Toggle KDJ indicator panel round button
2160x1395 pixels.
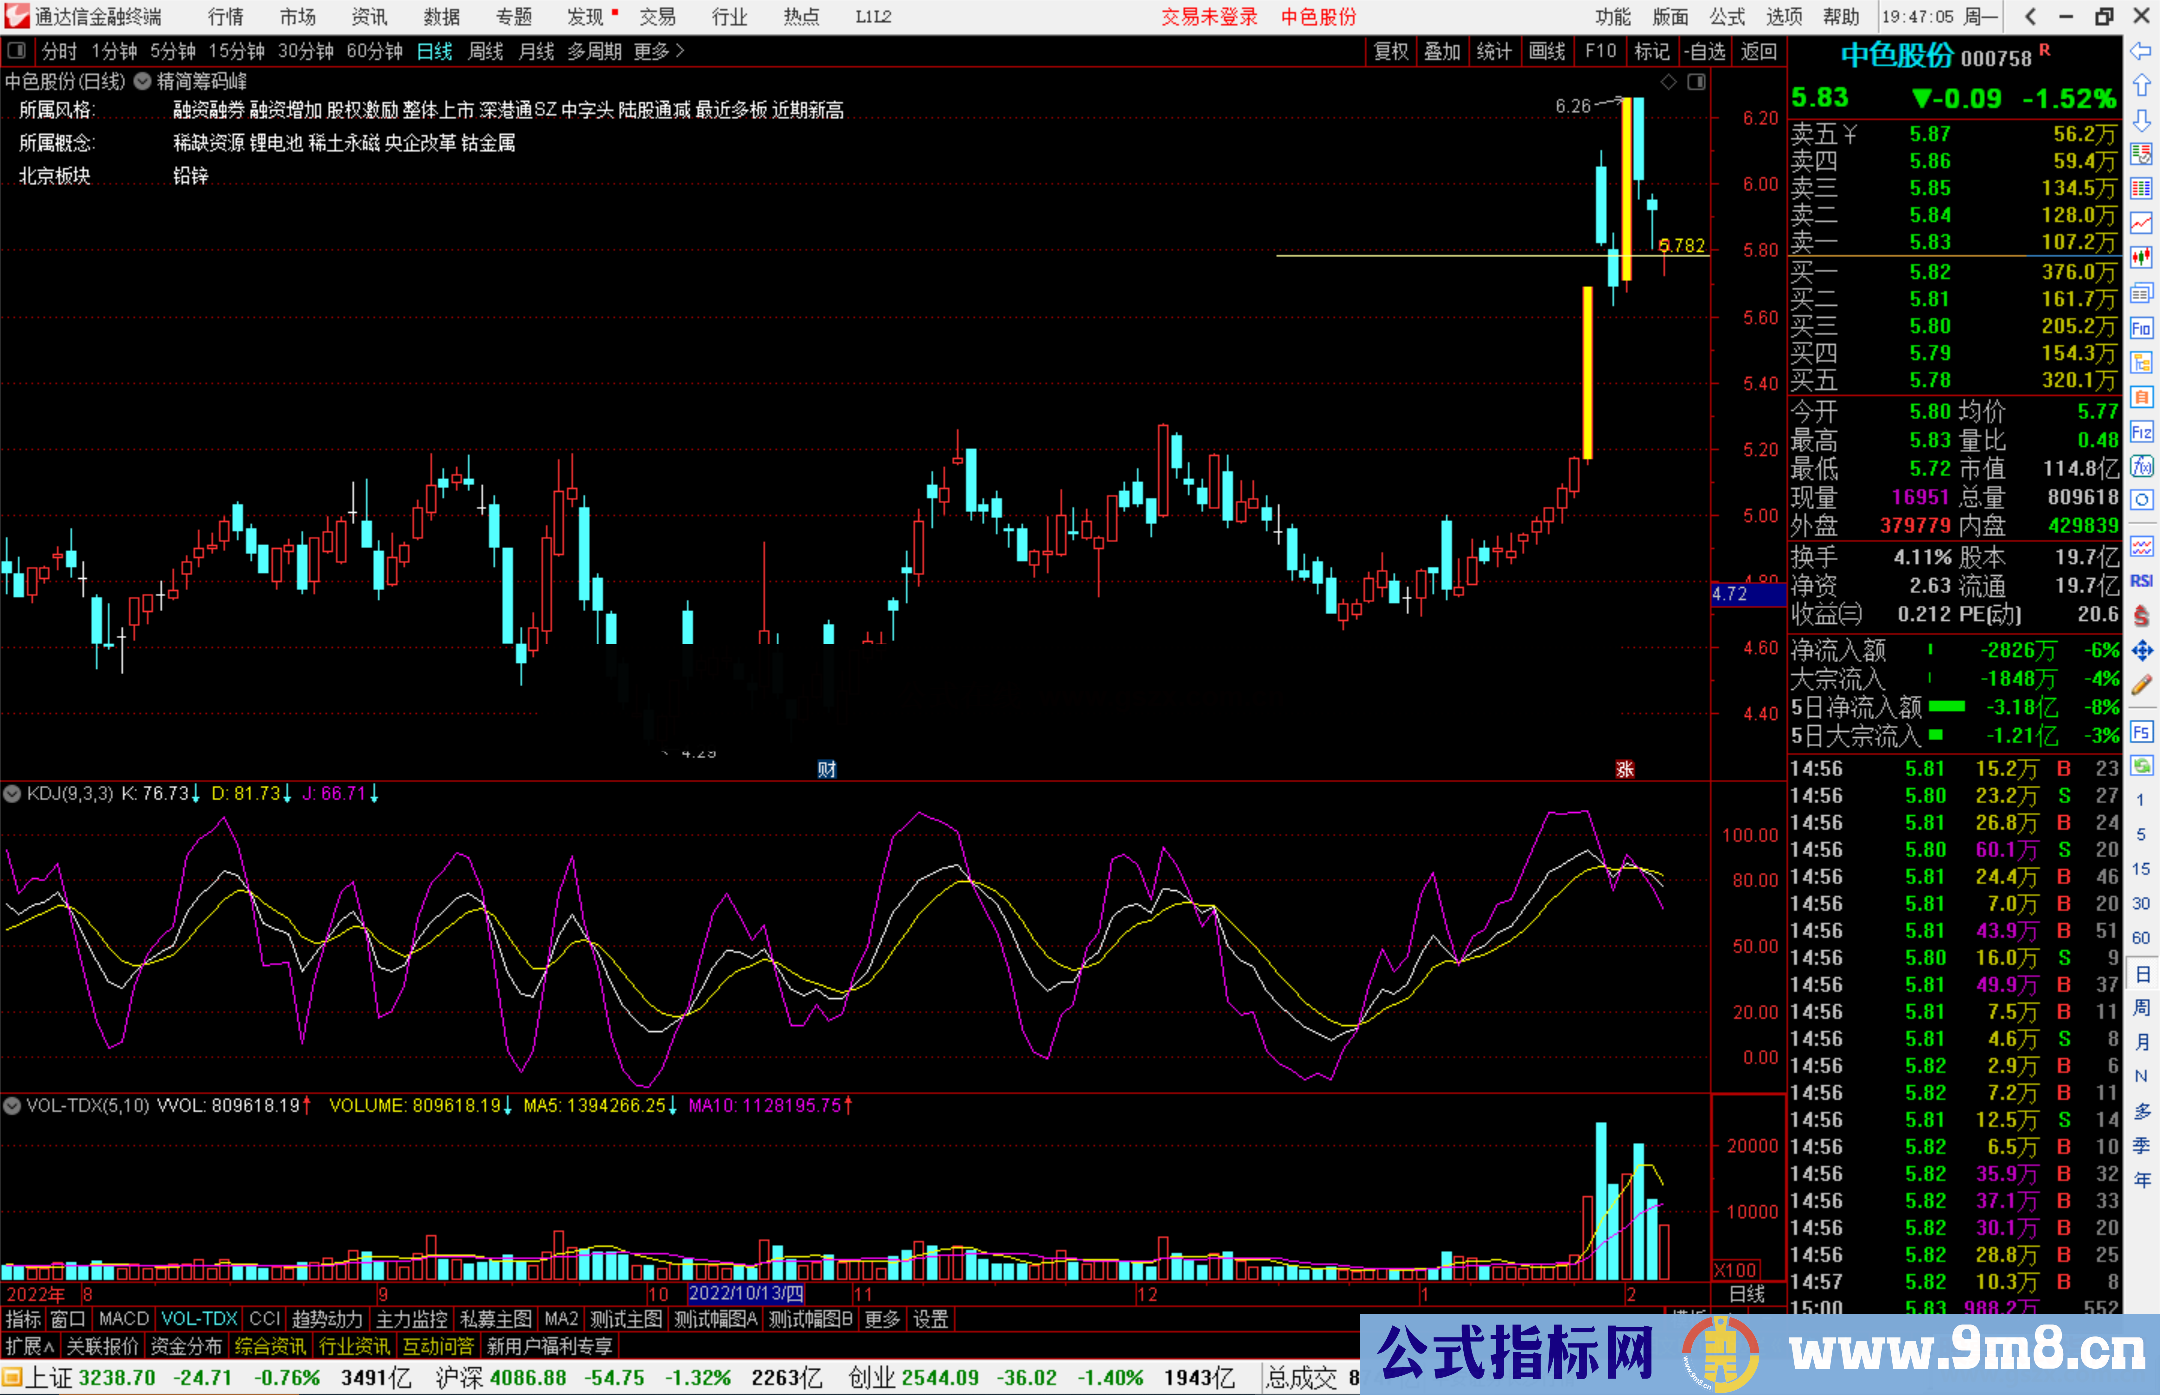[x=13, y=794]
